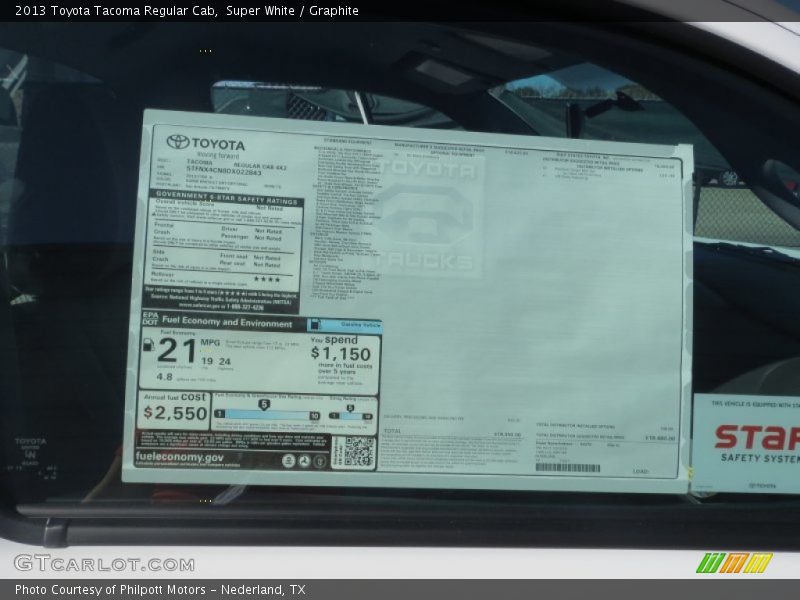Click the Star Safety System sticker
This screenshot has height=600, width=800.
click(x=746, y=443)
